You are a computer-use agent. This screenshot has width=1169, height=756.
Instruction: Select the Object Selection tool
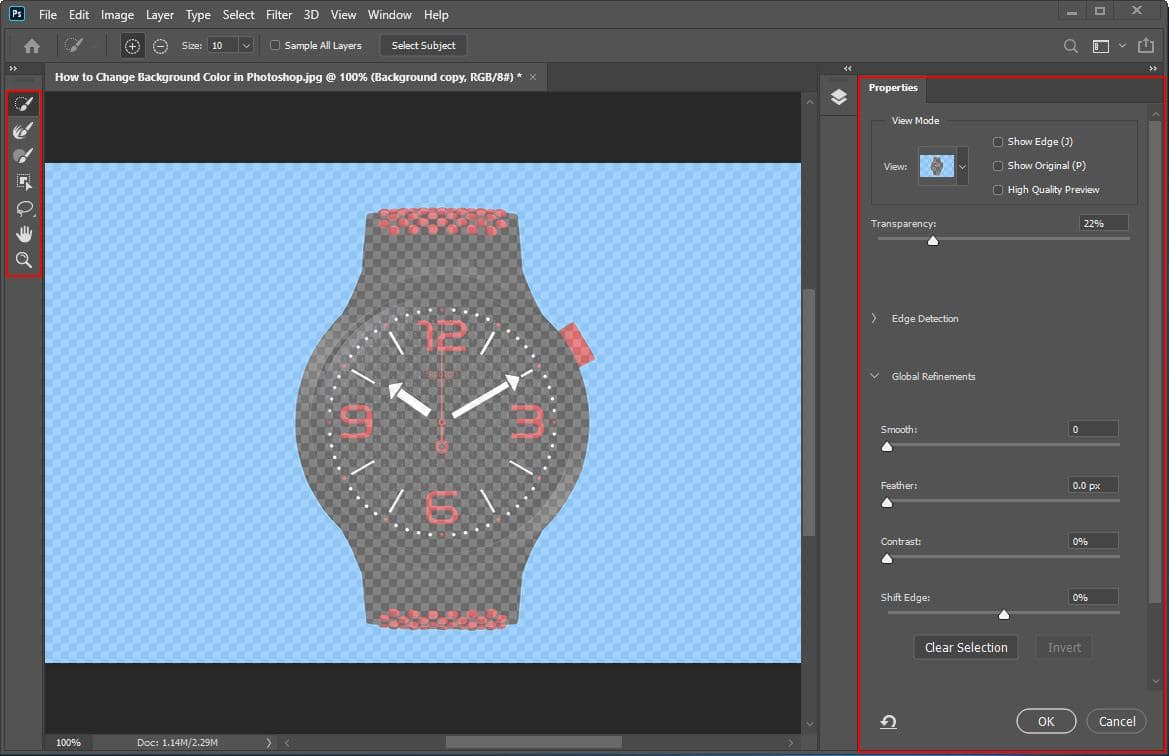click(x=24, y=182)
